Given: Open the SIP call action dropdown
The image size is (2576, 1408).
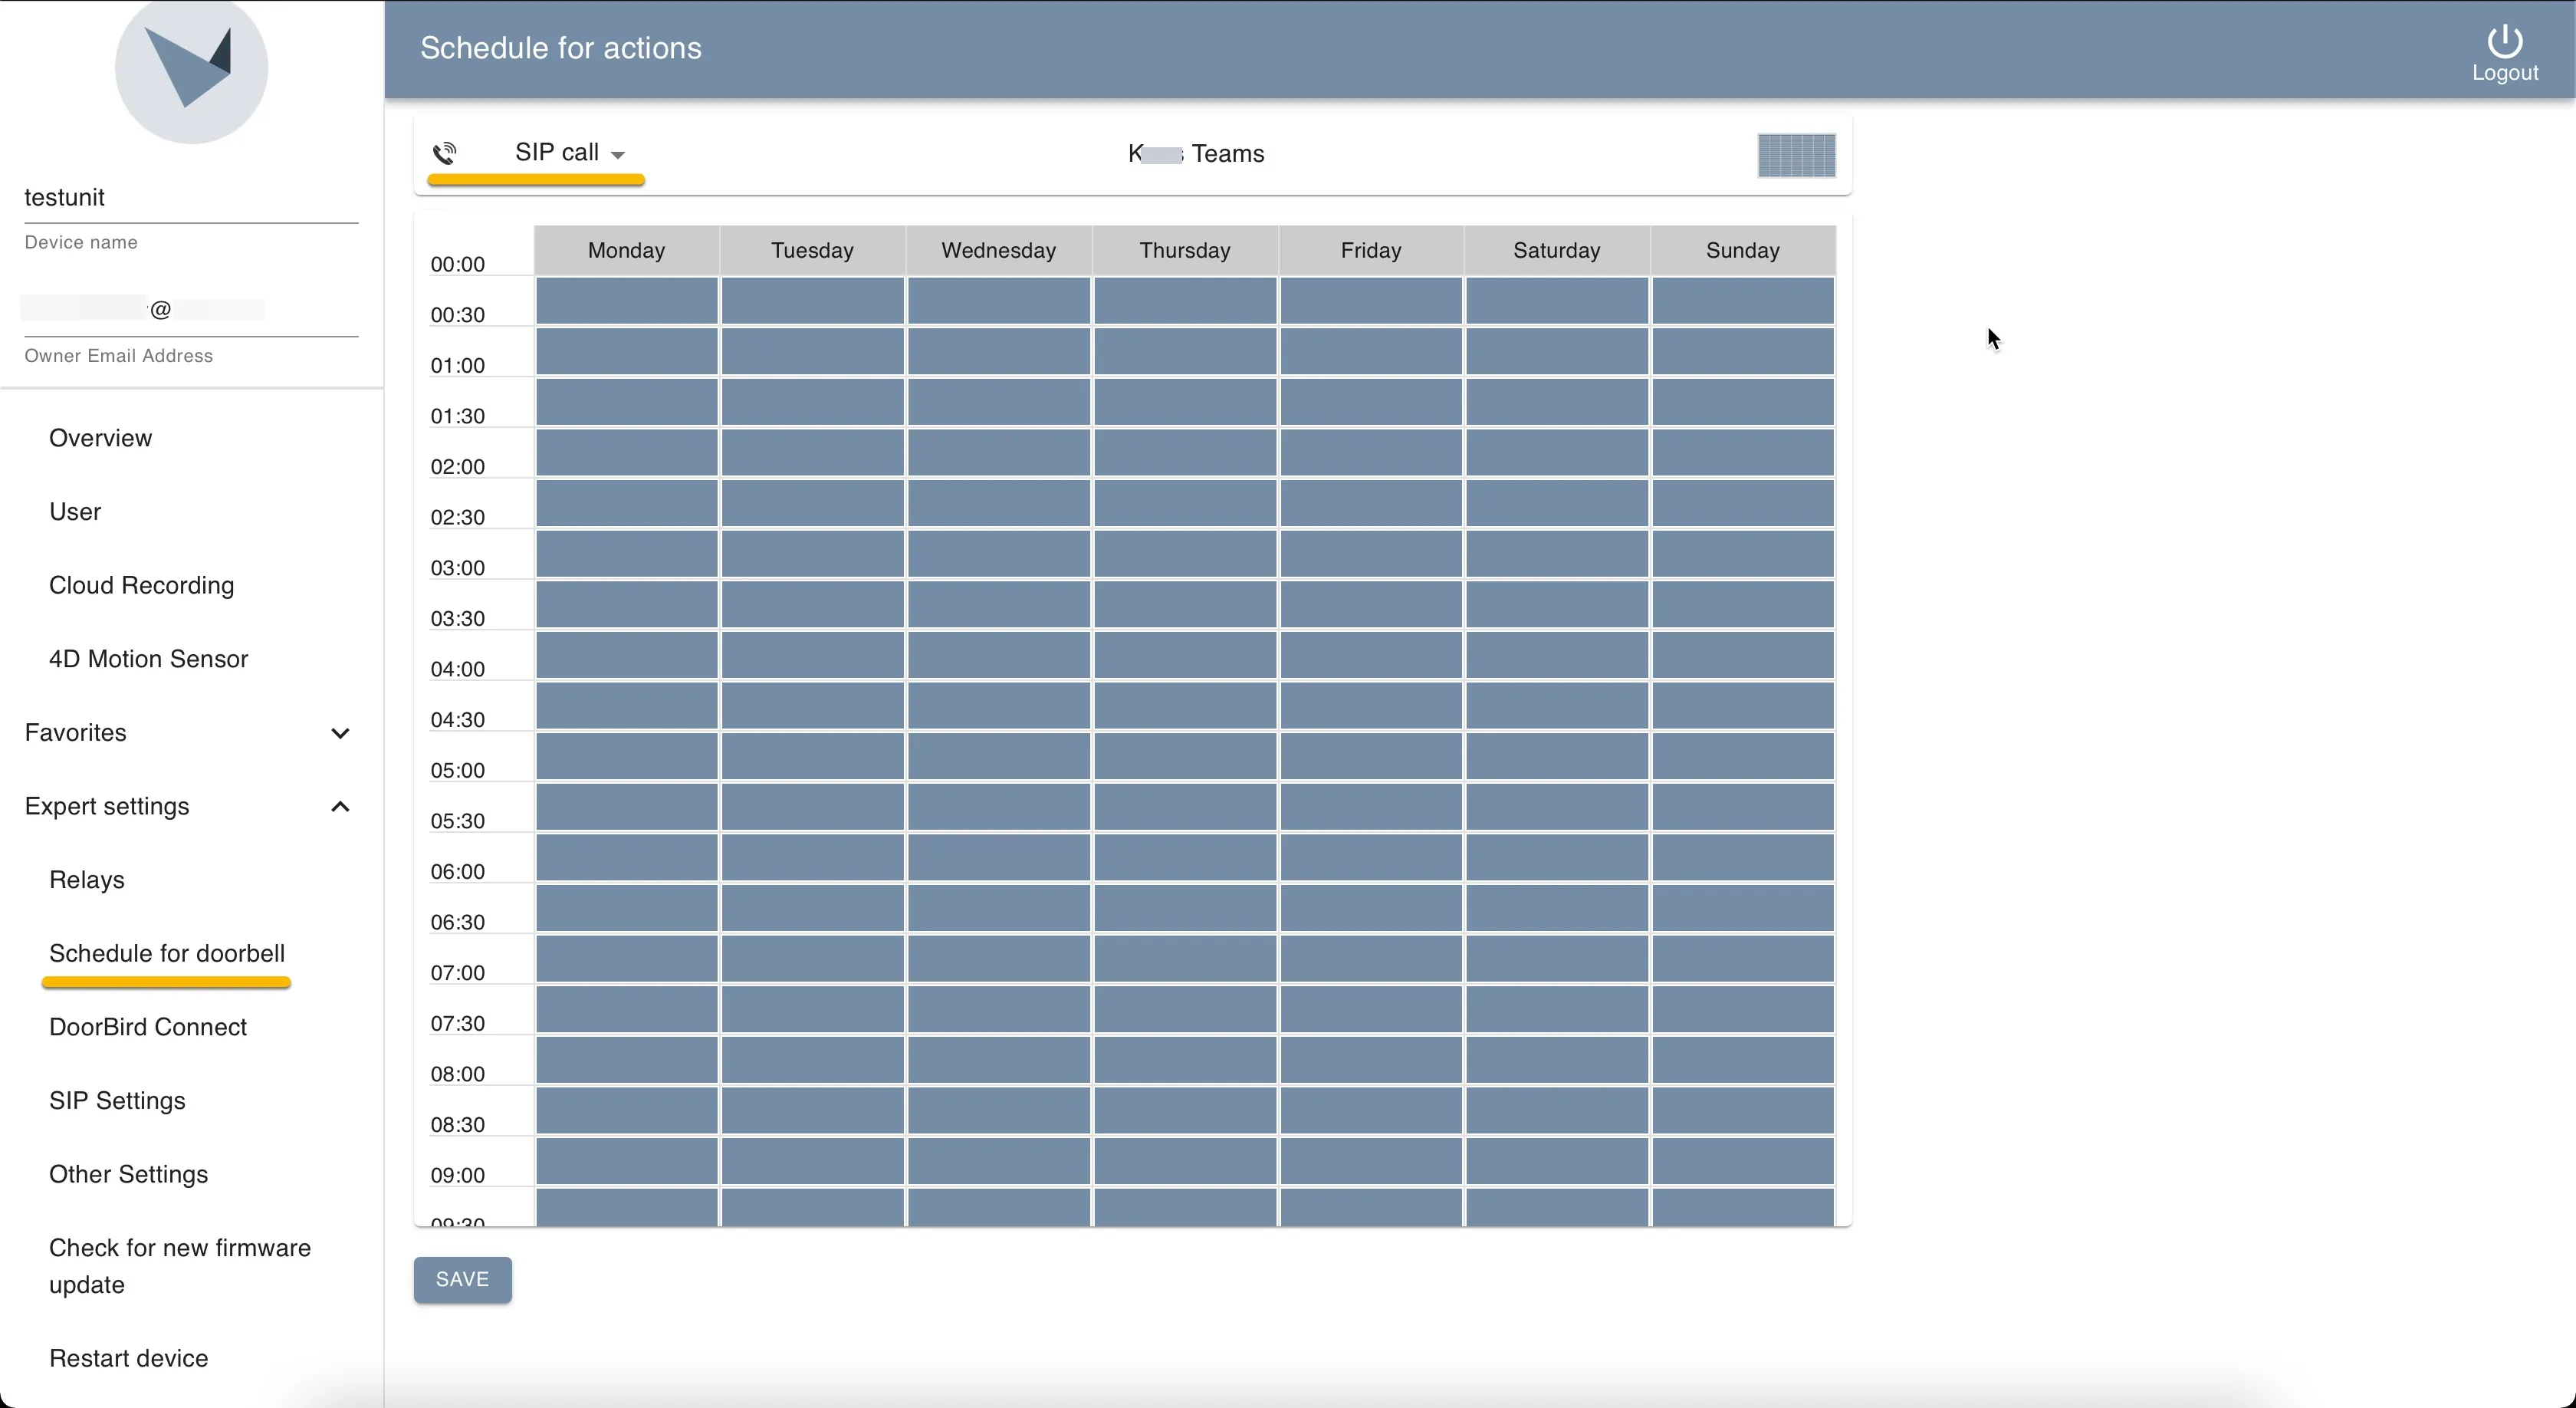Looking at the screenshot, I should pyautogui.click(x=570, y=153).
